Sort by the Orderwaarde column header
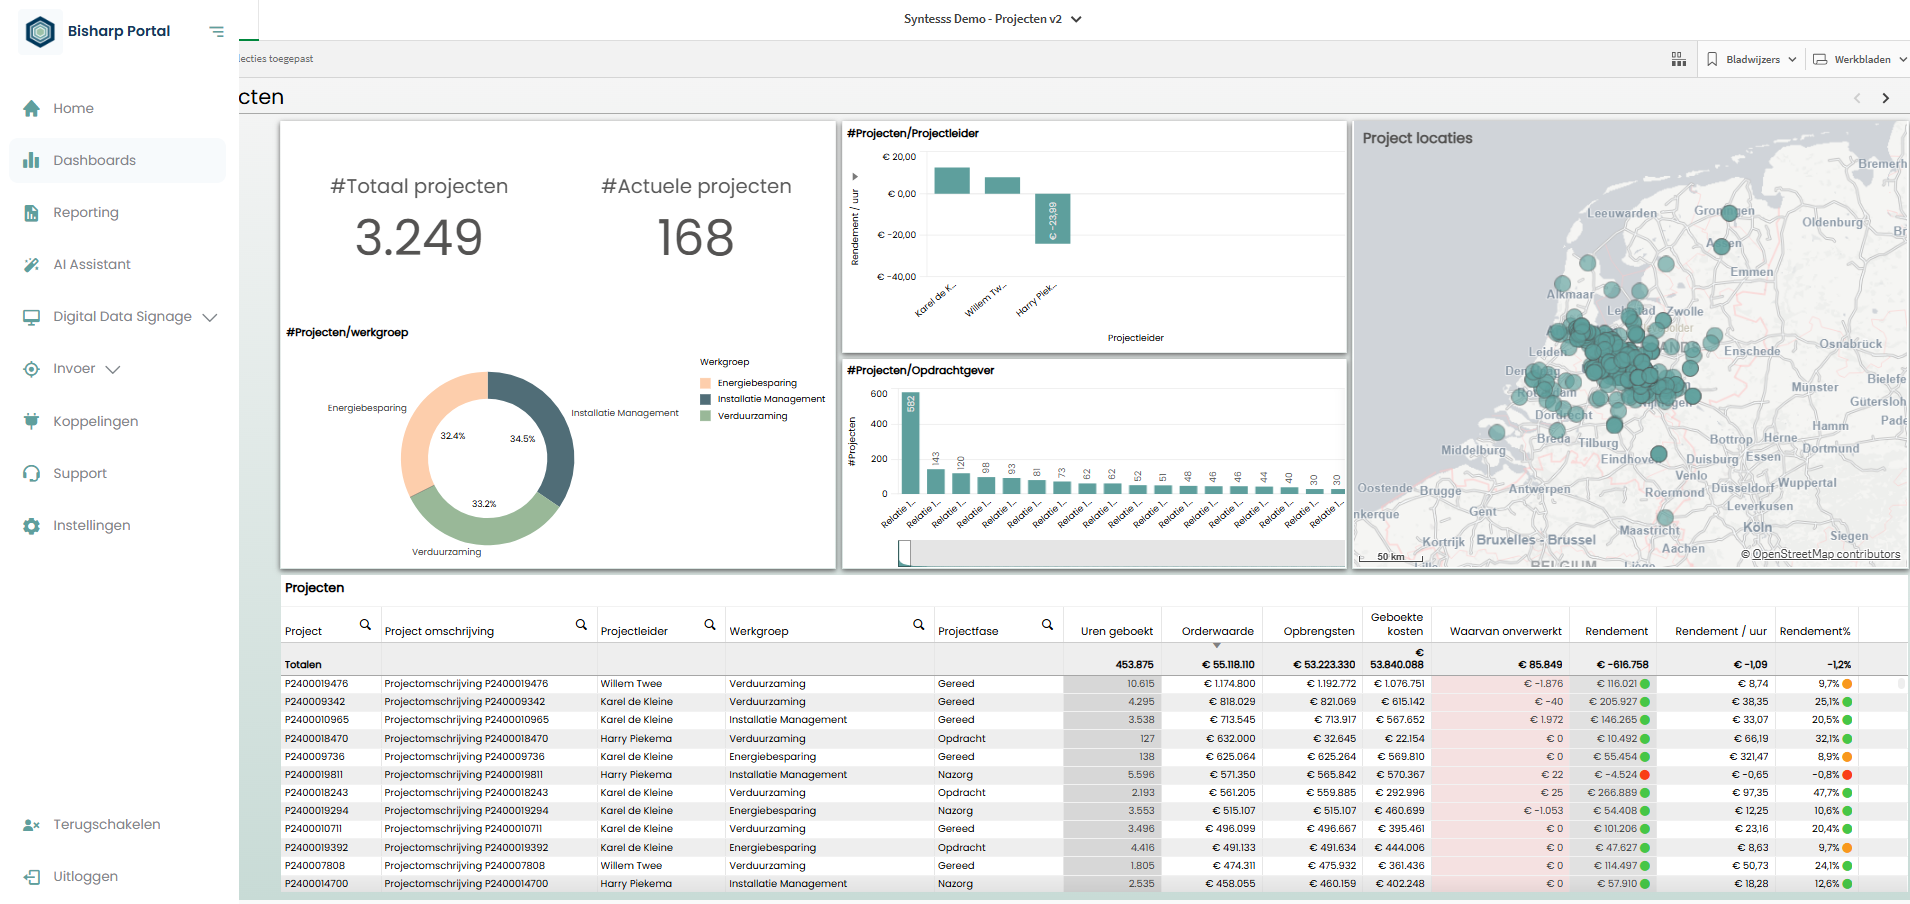Viewport: 1910px width, 904px height. [1217, 631]
